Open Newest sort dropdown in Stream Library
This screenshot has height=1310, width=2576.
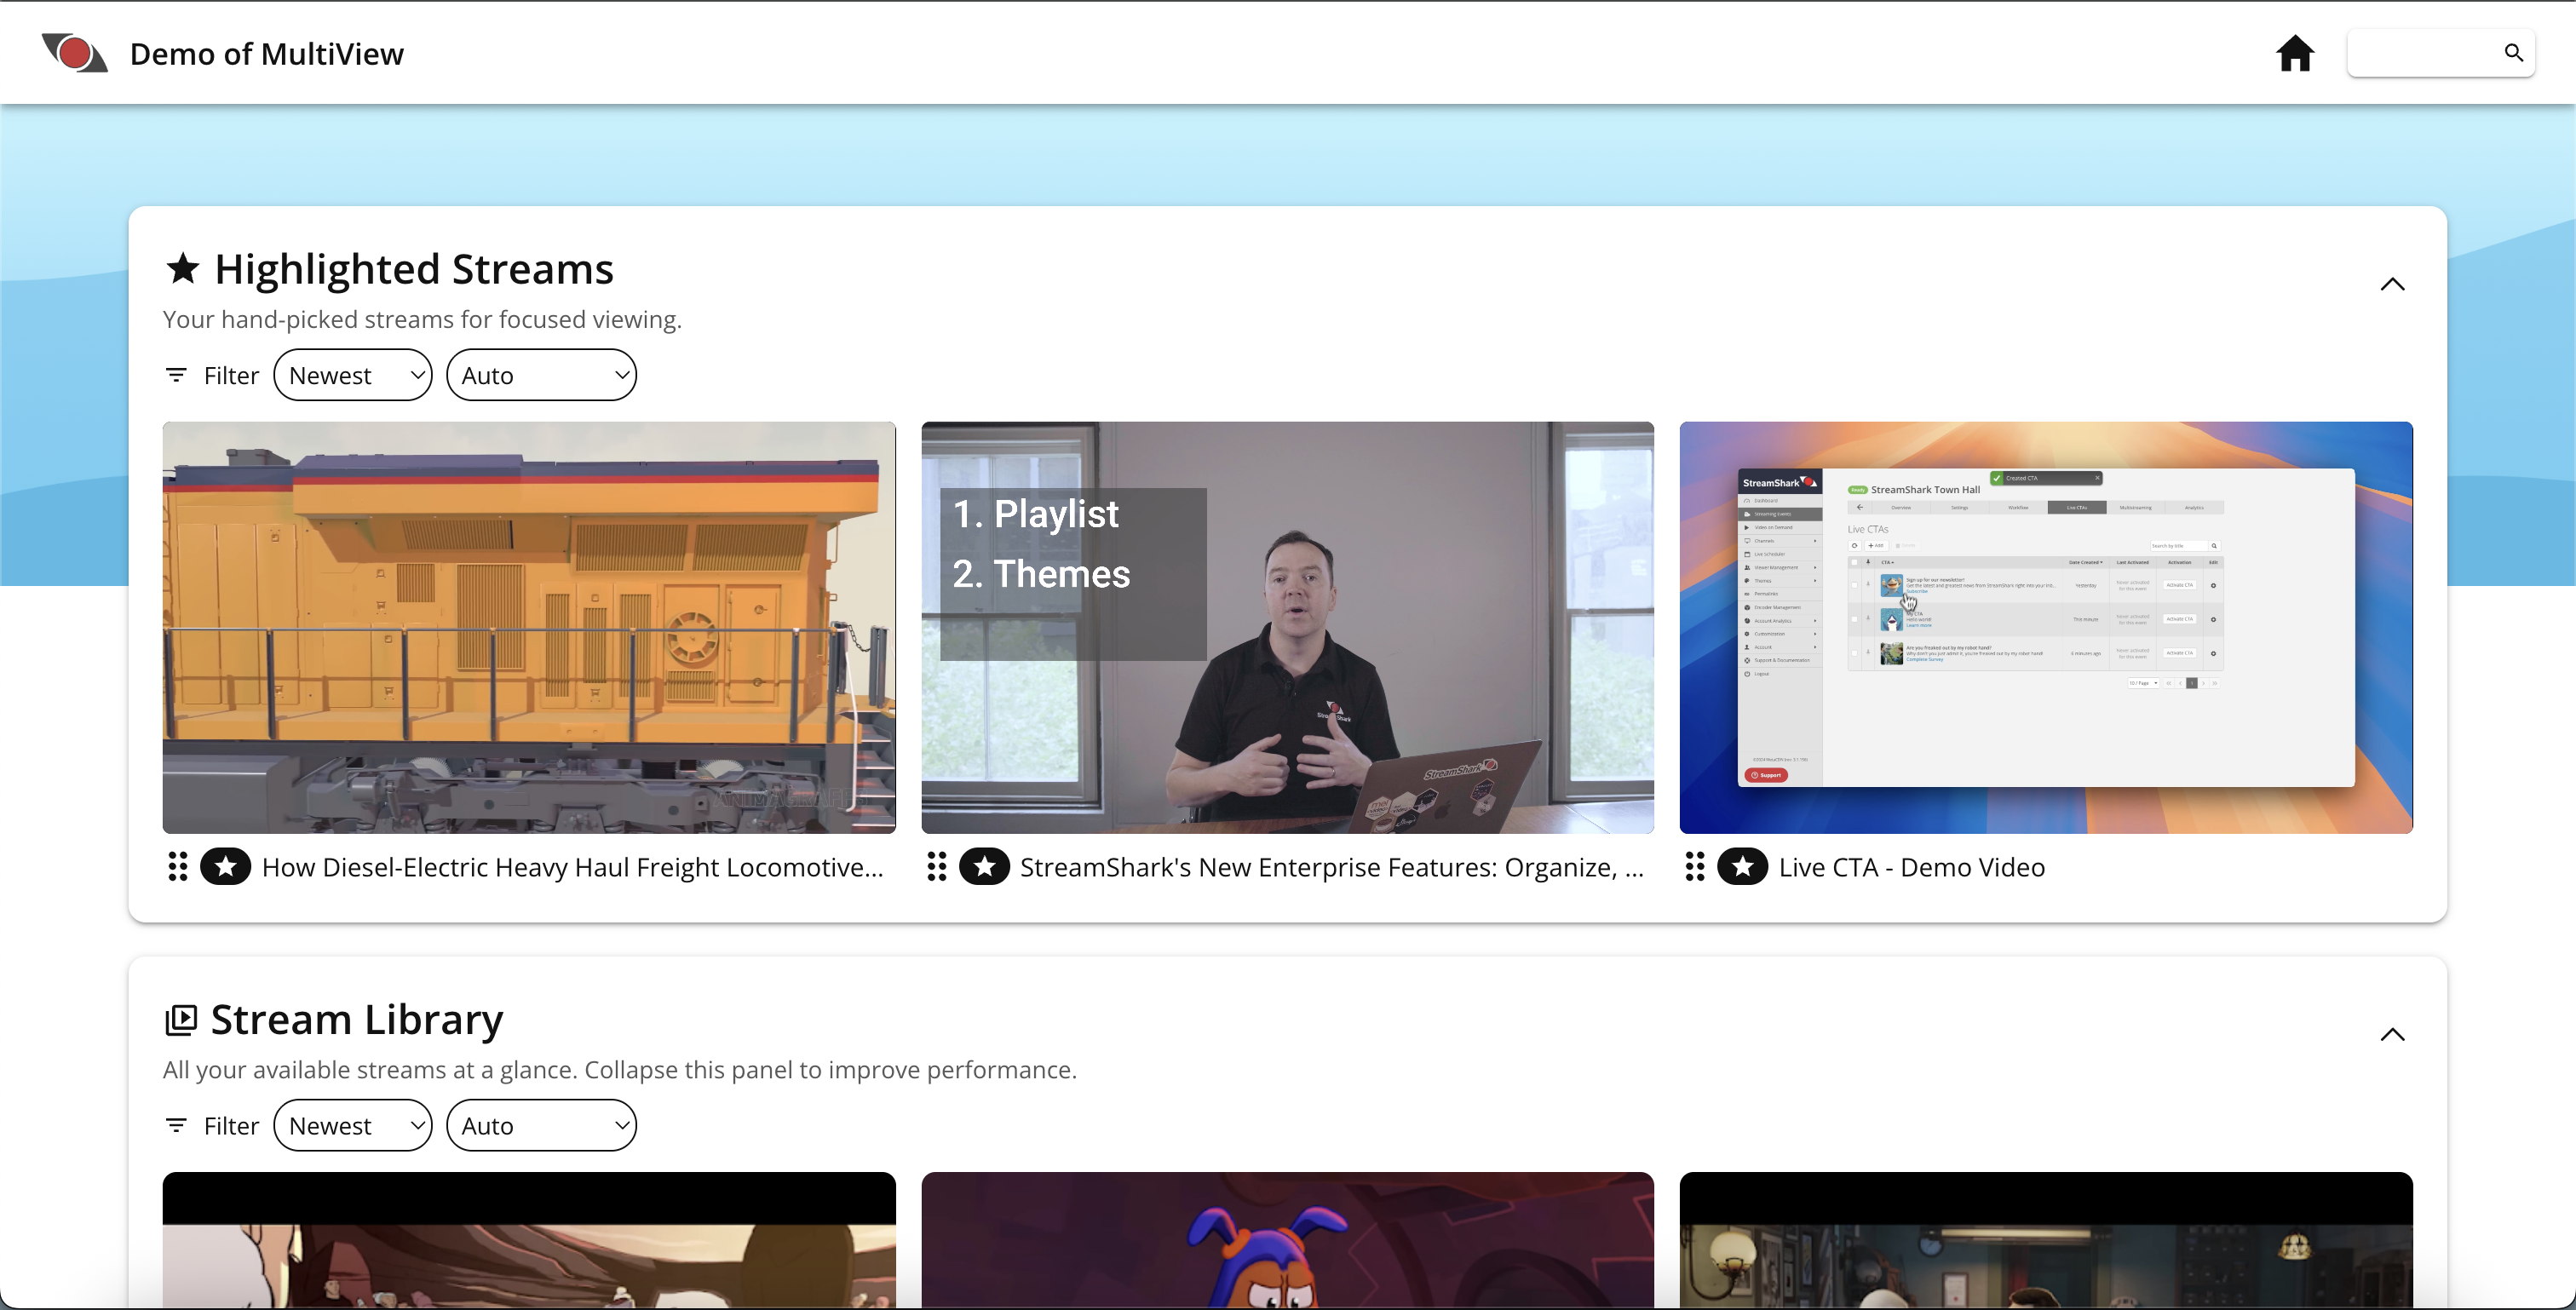[x=353, y=1125]
